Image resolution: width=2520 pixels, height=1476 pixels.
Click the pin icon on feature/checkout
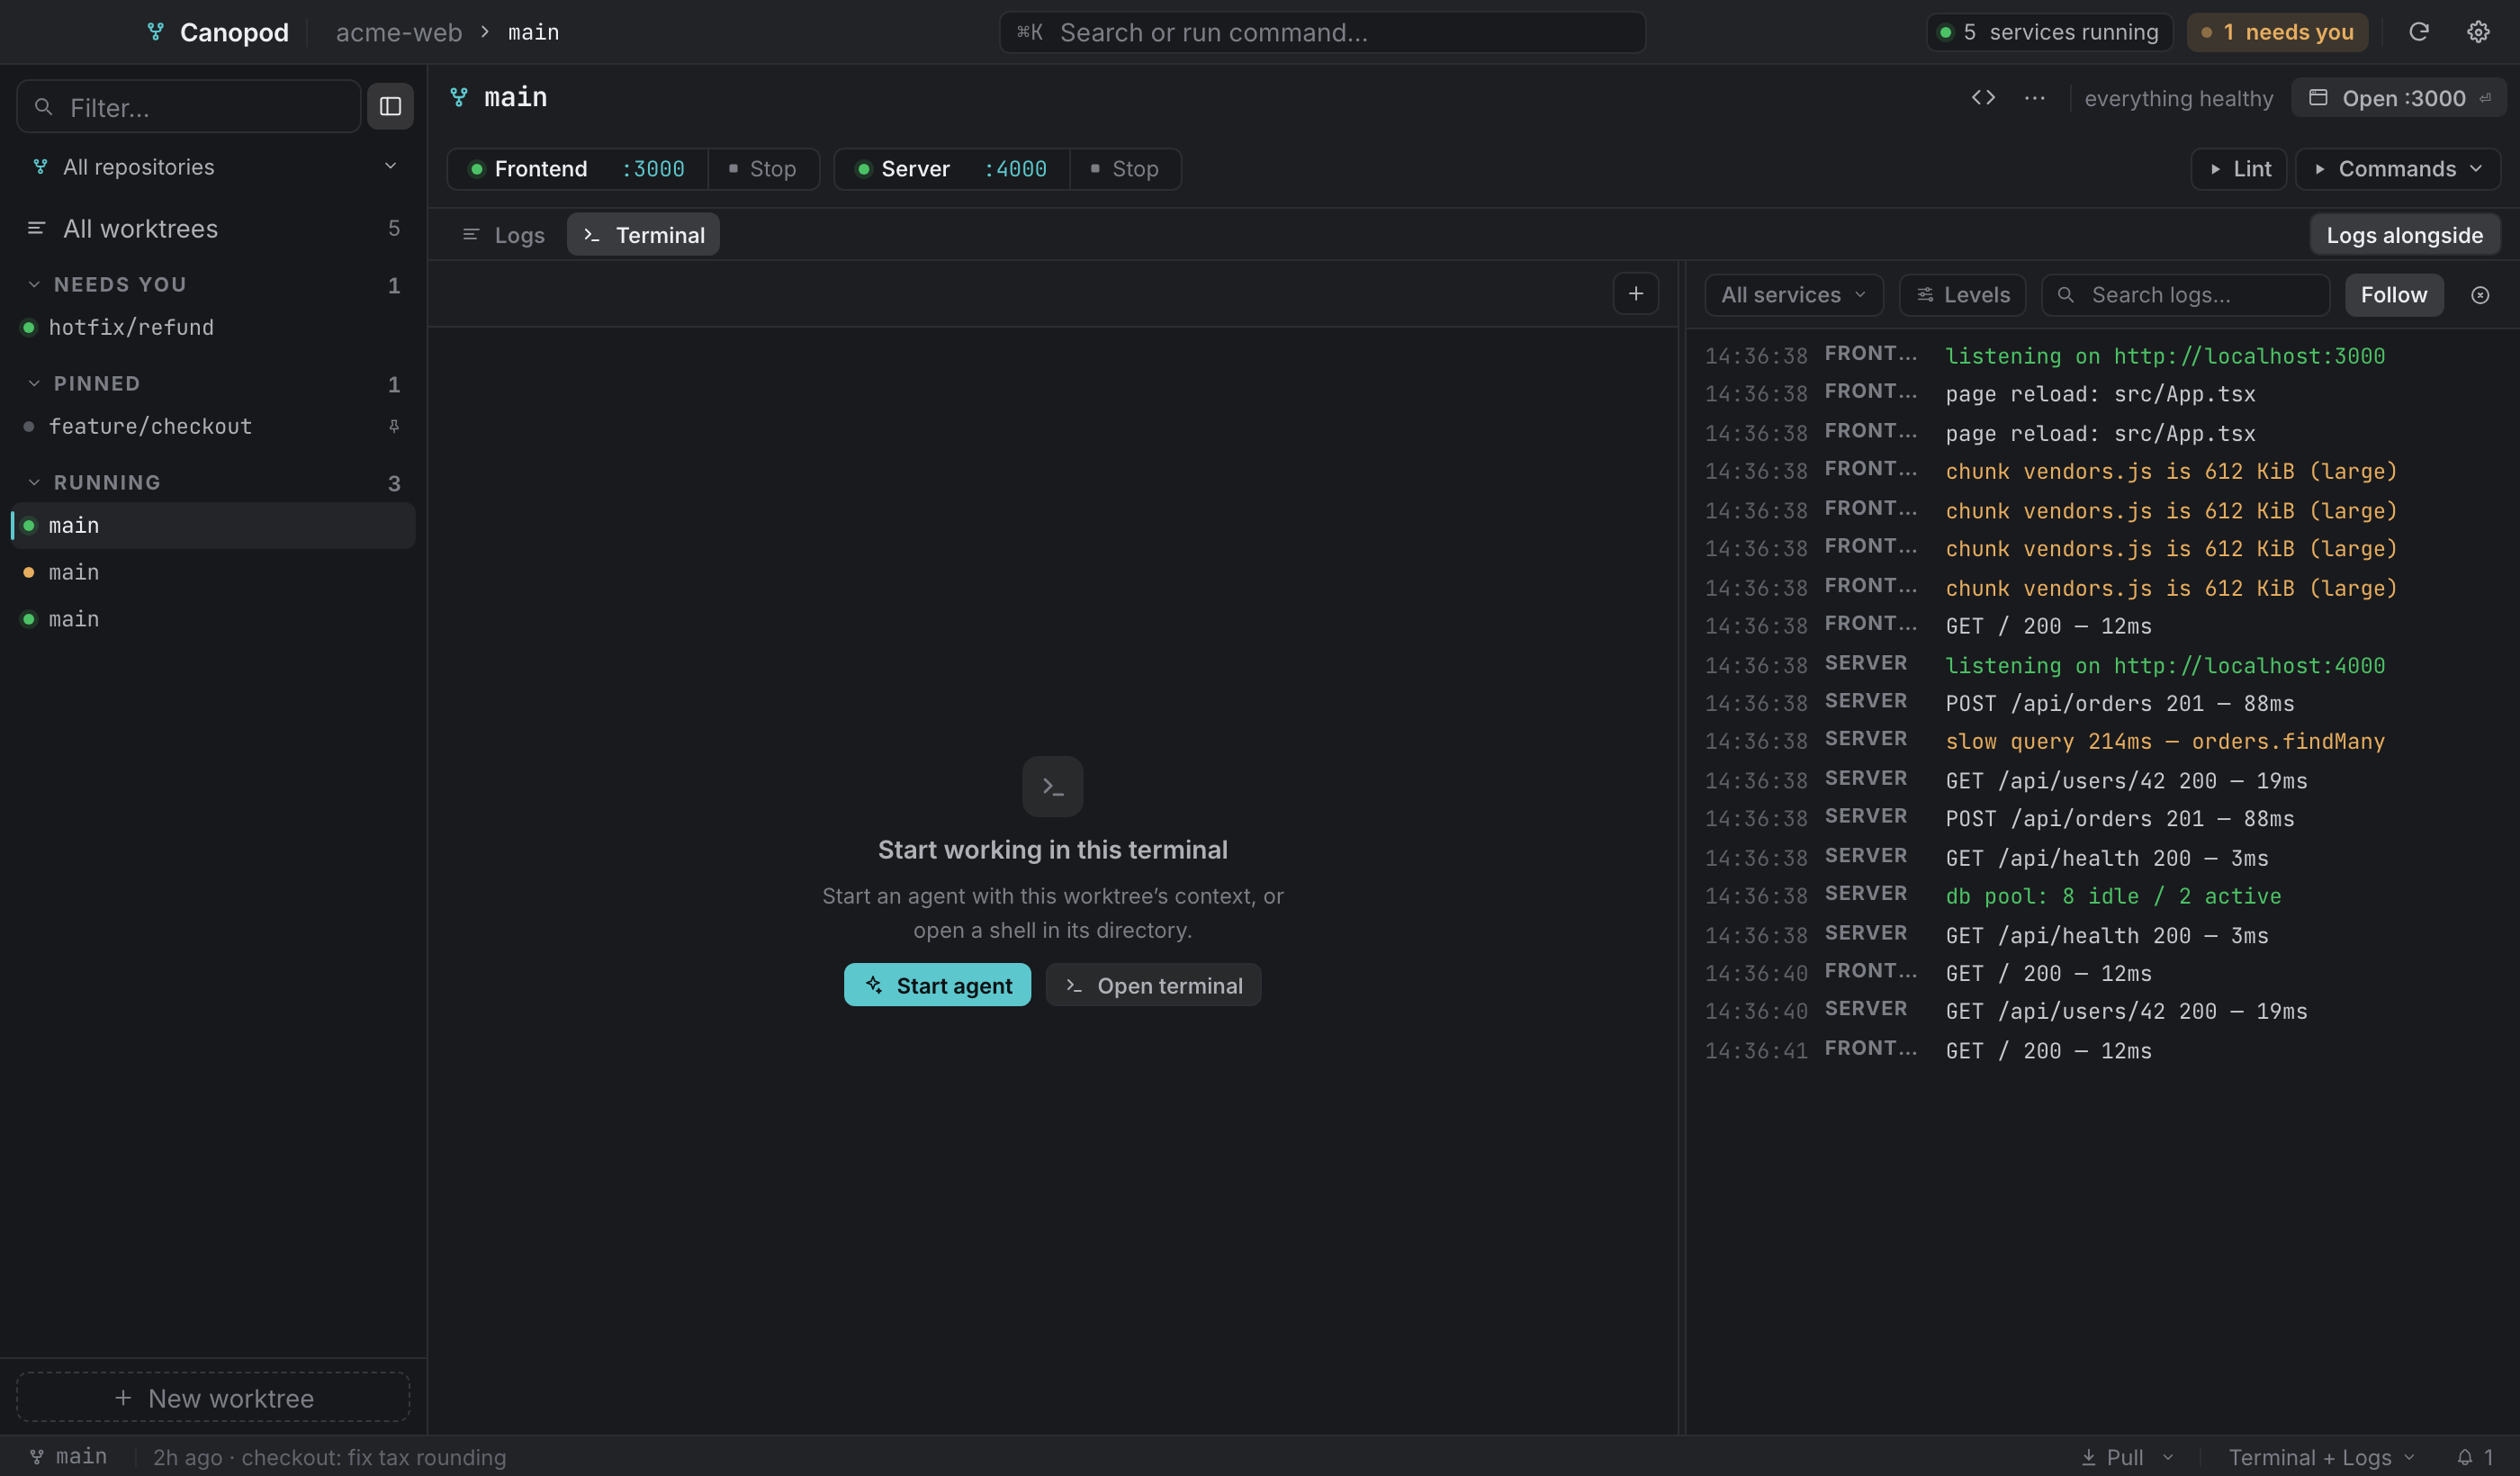click(394, 426)
